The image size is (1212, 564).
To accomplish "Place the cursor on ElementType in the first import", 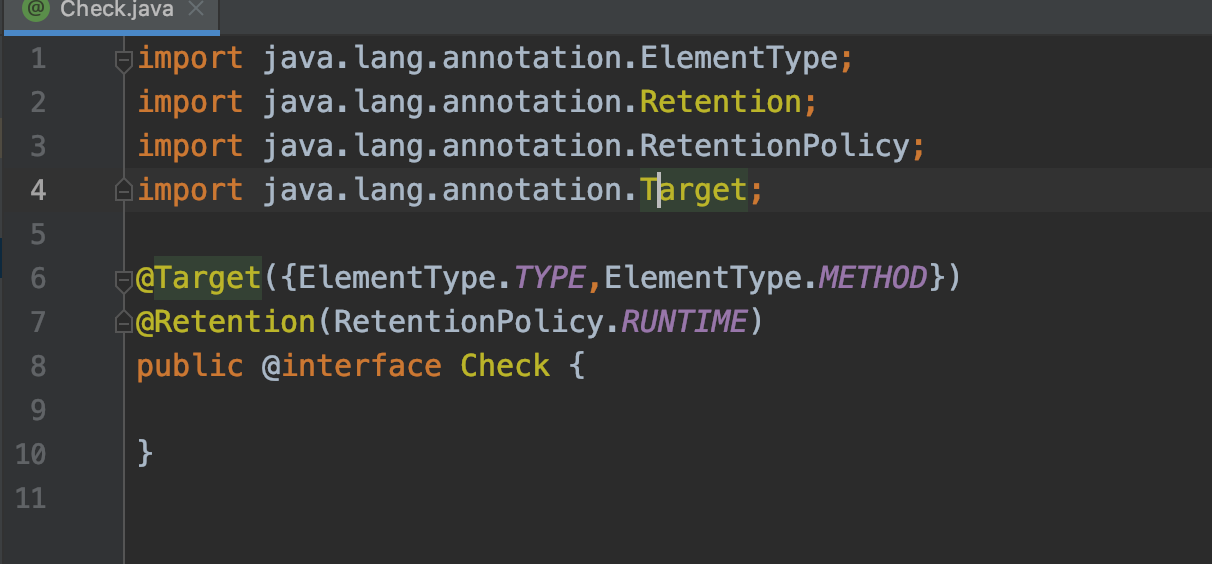I will [x=738, y=58].
